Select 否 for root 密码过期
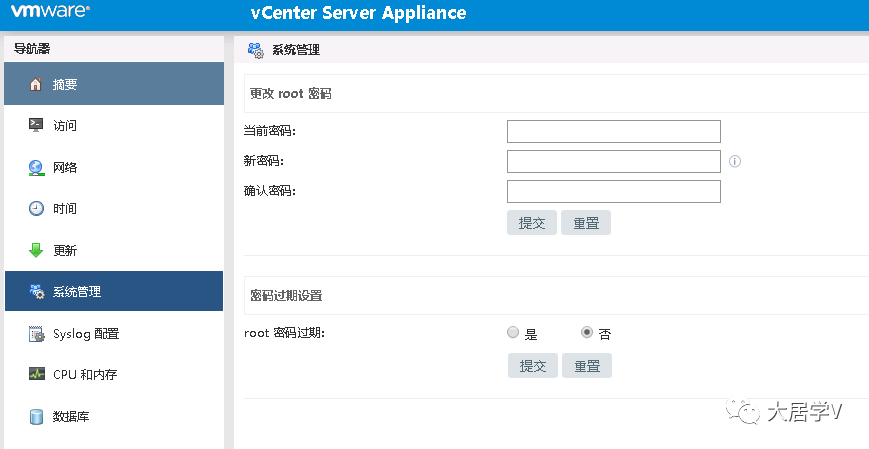Viewport: 869px width, 449px height. tap(586, 332)
